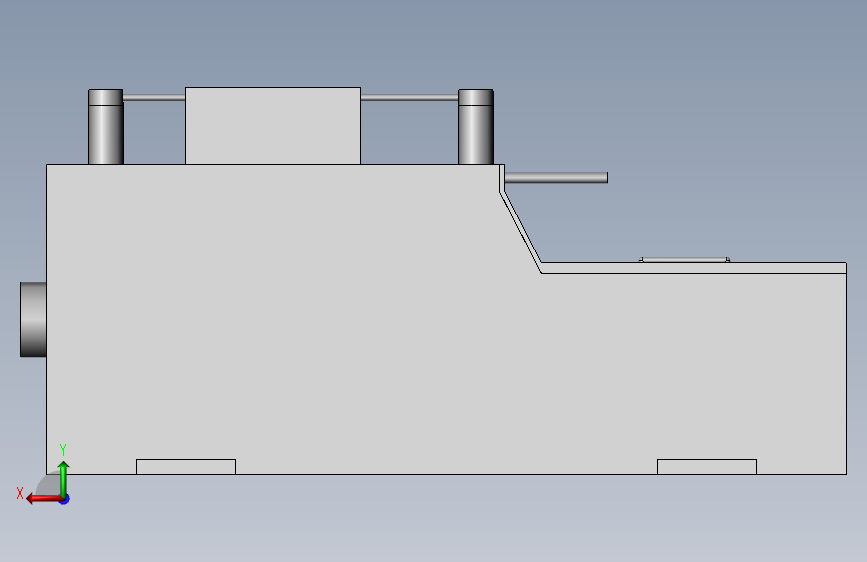This screenshot has height=562, width=867.
Task: Select the left vertical cylinder post
Action: coord(106,127)
